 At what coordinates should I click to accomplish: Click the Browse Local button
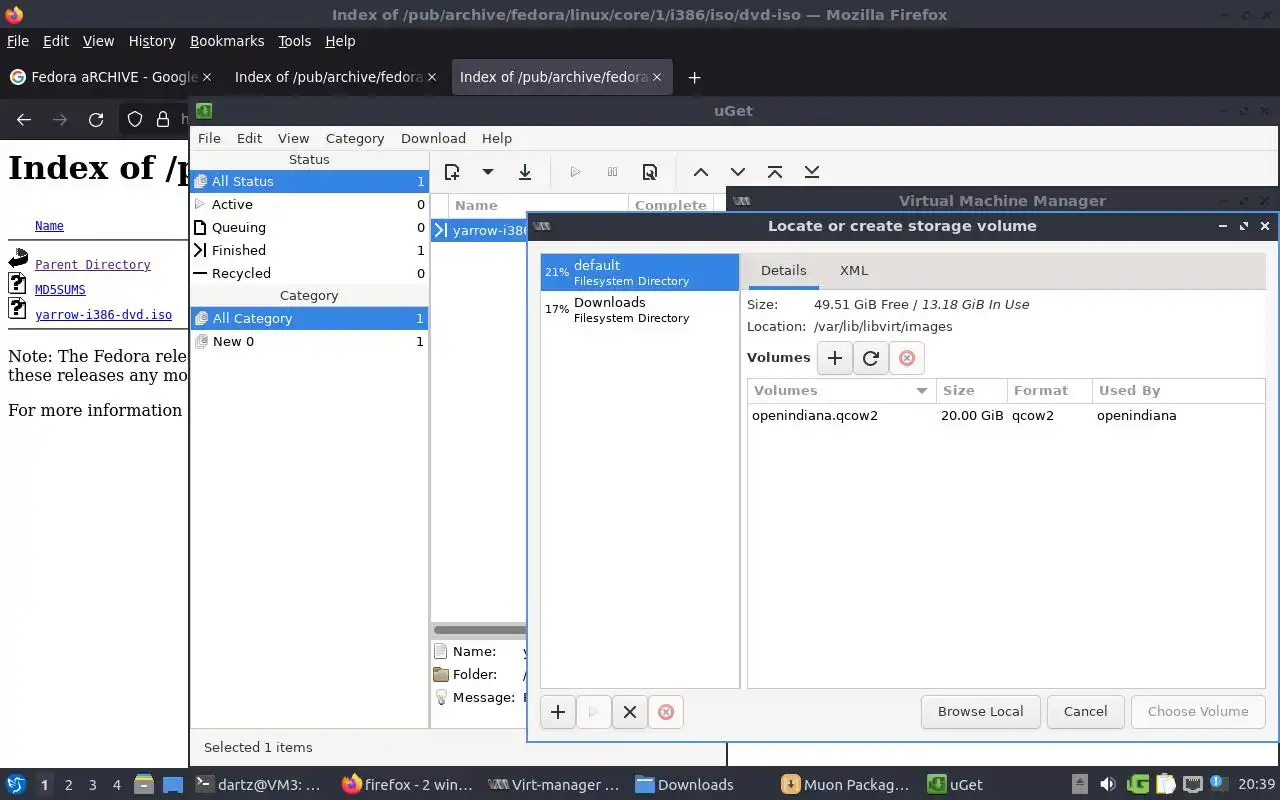click(980, 712)
